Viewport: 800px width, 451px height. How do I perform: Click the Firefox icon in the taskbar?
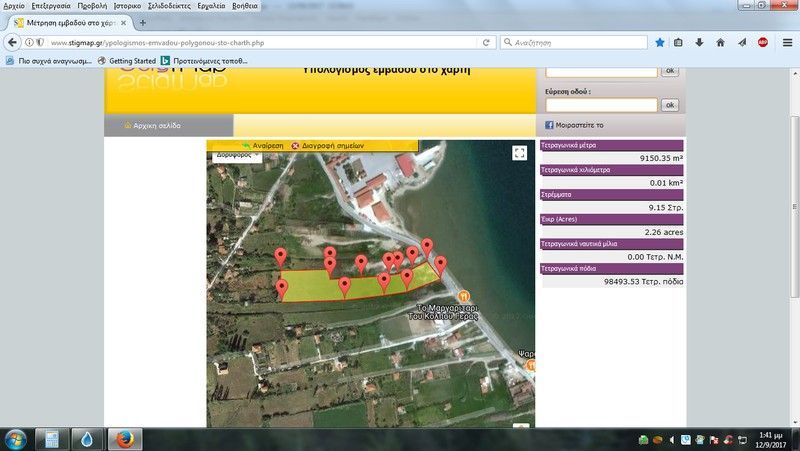click(x=124, y=439)
